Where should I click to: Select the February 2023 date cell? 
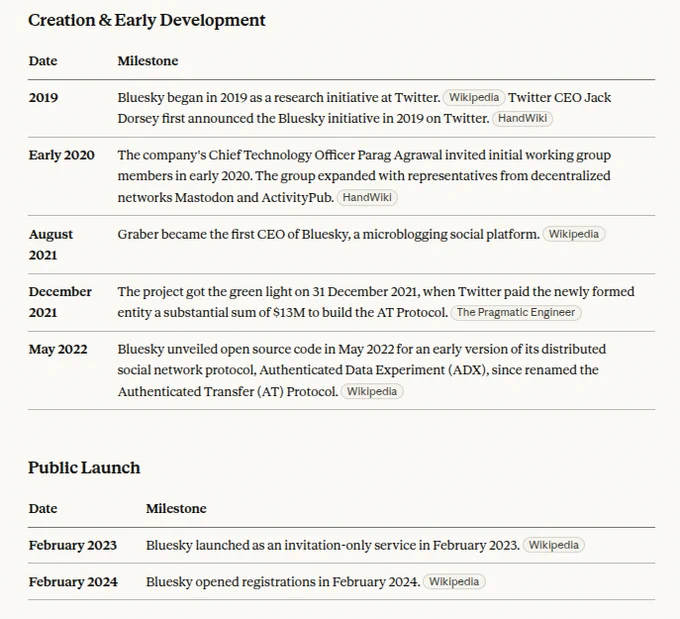pyautogui.click(x=73, y=545)
